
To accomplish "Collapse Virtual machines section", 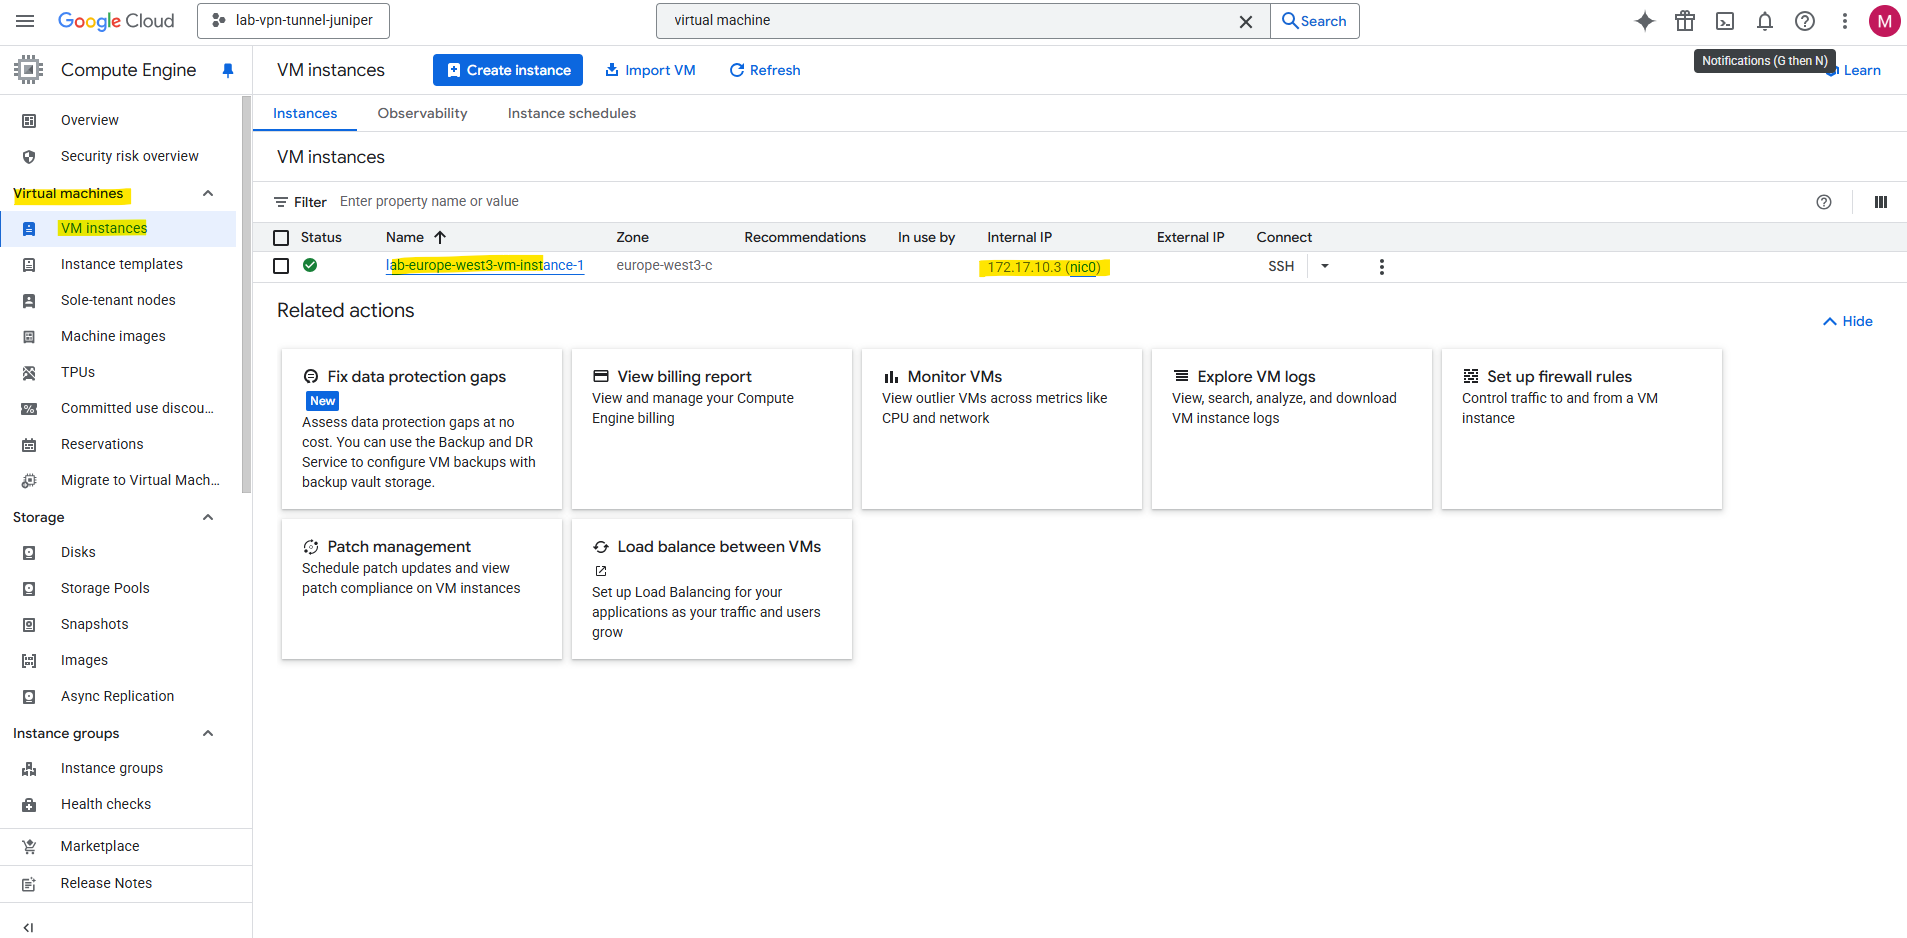I will click(208, 193).
